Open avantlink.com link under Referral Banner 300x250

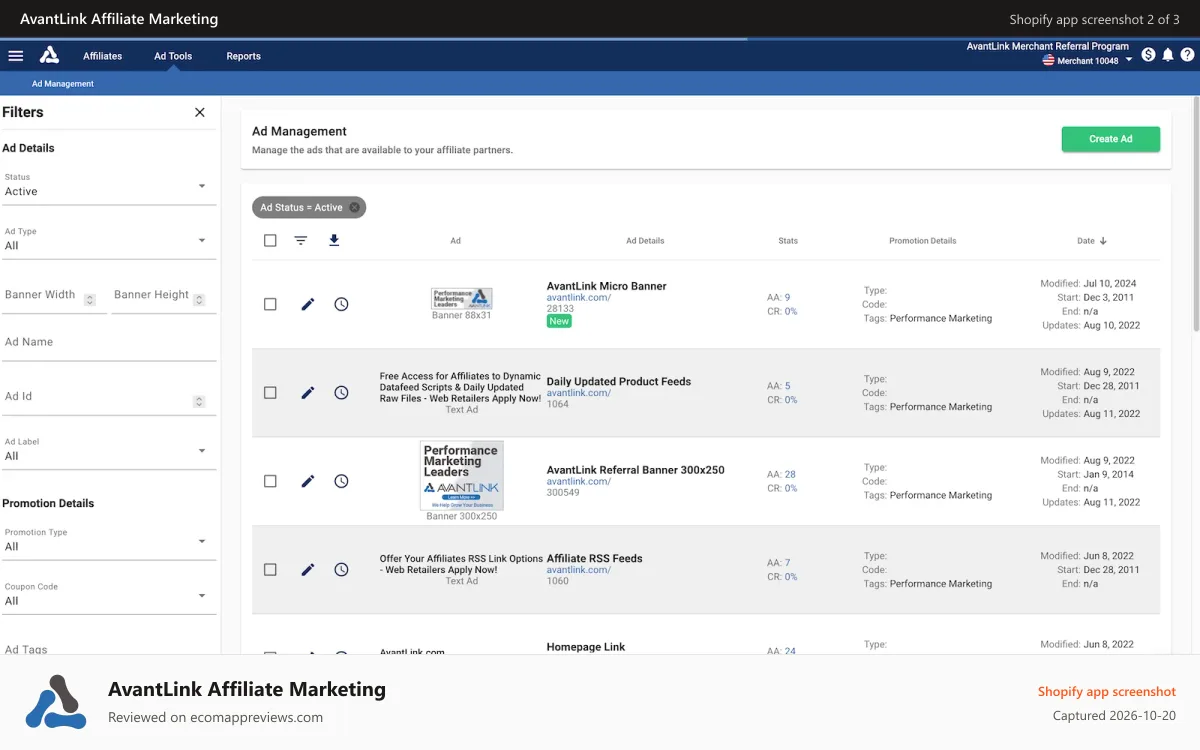tap(578, 481)
